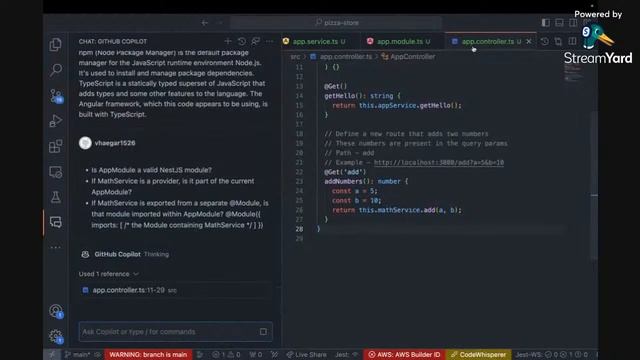Click CodeWhisperer in status bar
Viewport: 640px width, 360px height.
478,355
